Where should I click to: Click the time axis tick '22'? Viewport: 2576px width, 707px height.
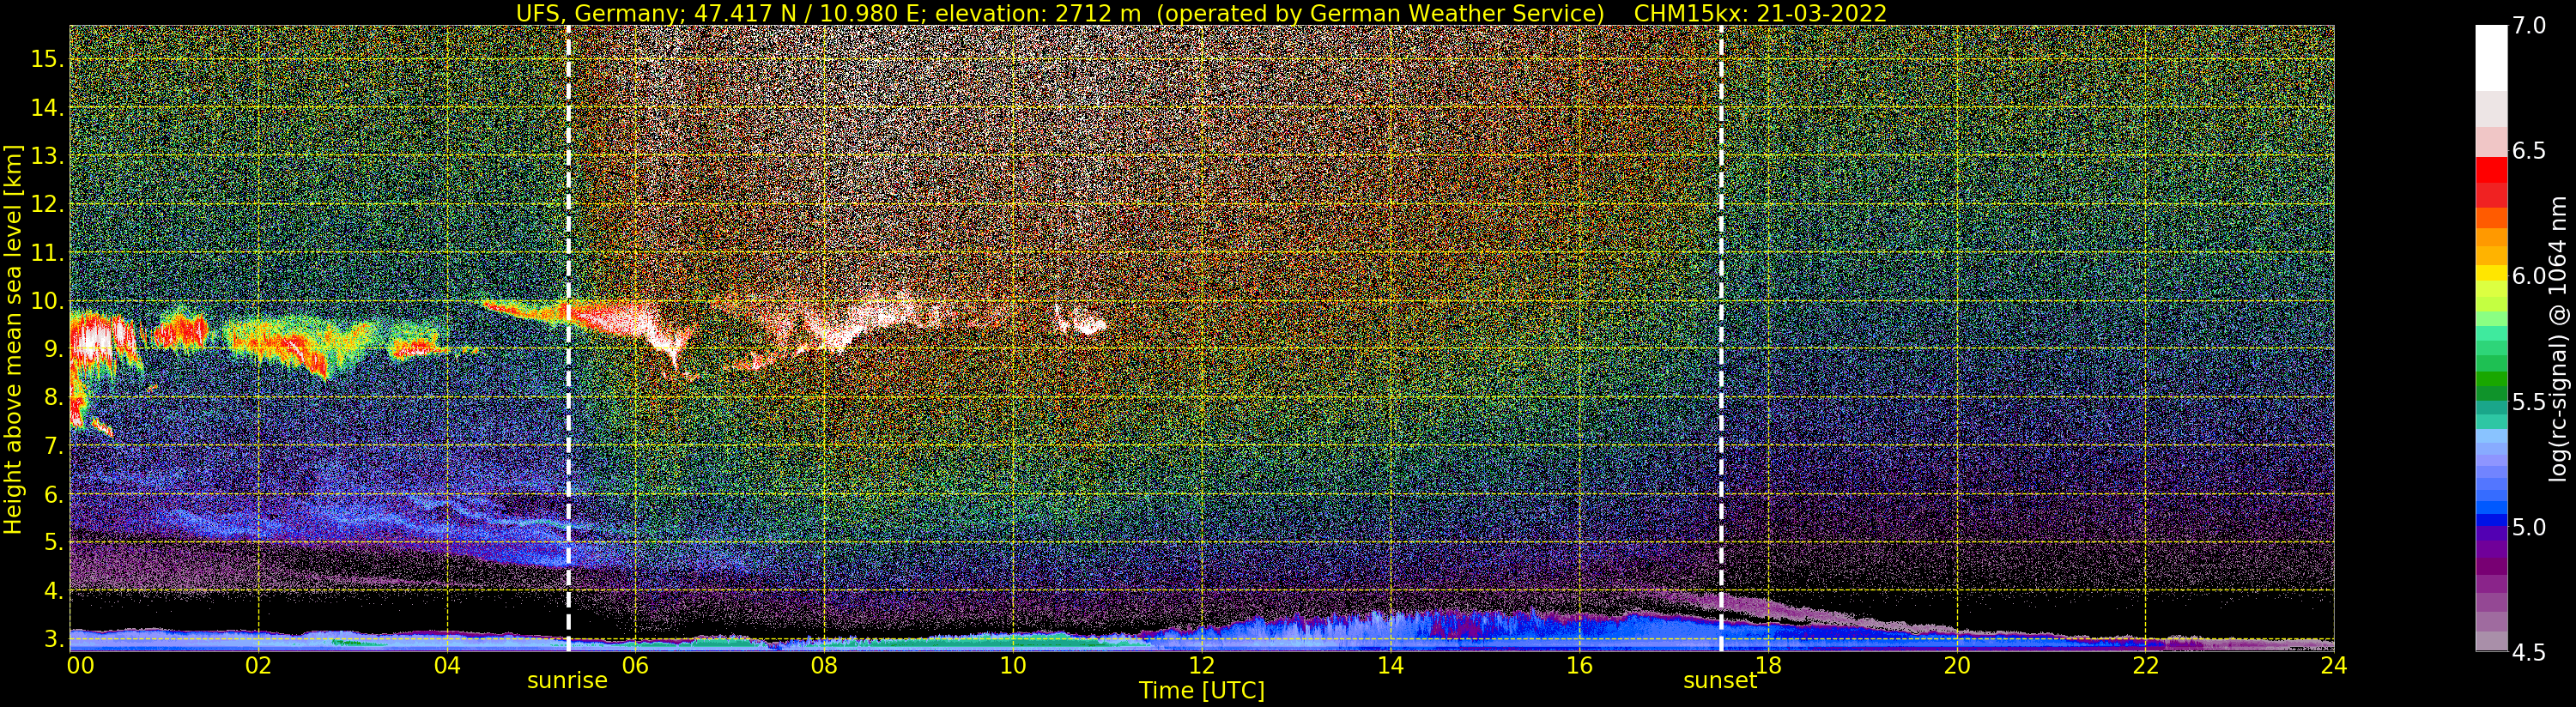(x=2144, y=665)
